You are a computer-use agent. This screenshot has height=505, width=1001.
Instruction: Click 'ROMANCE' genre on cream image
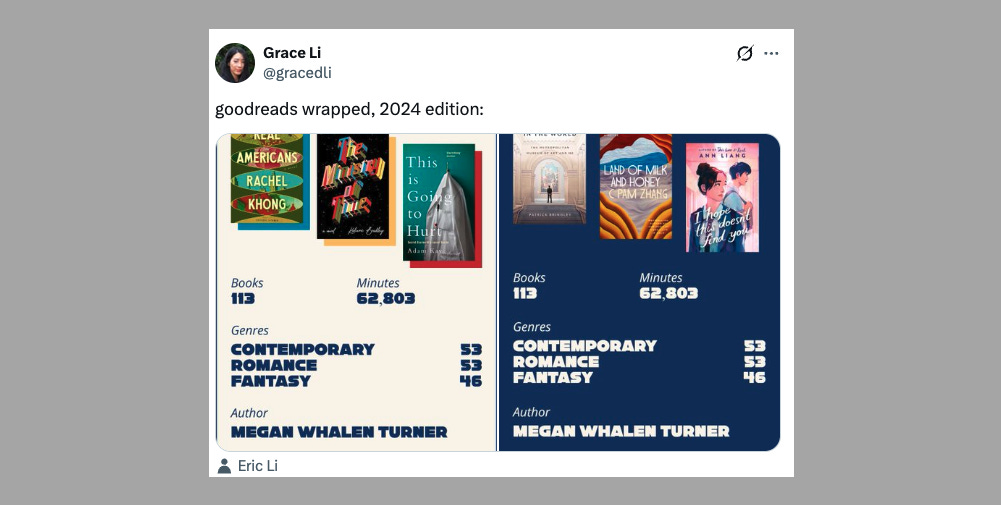tap(274, 366)
